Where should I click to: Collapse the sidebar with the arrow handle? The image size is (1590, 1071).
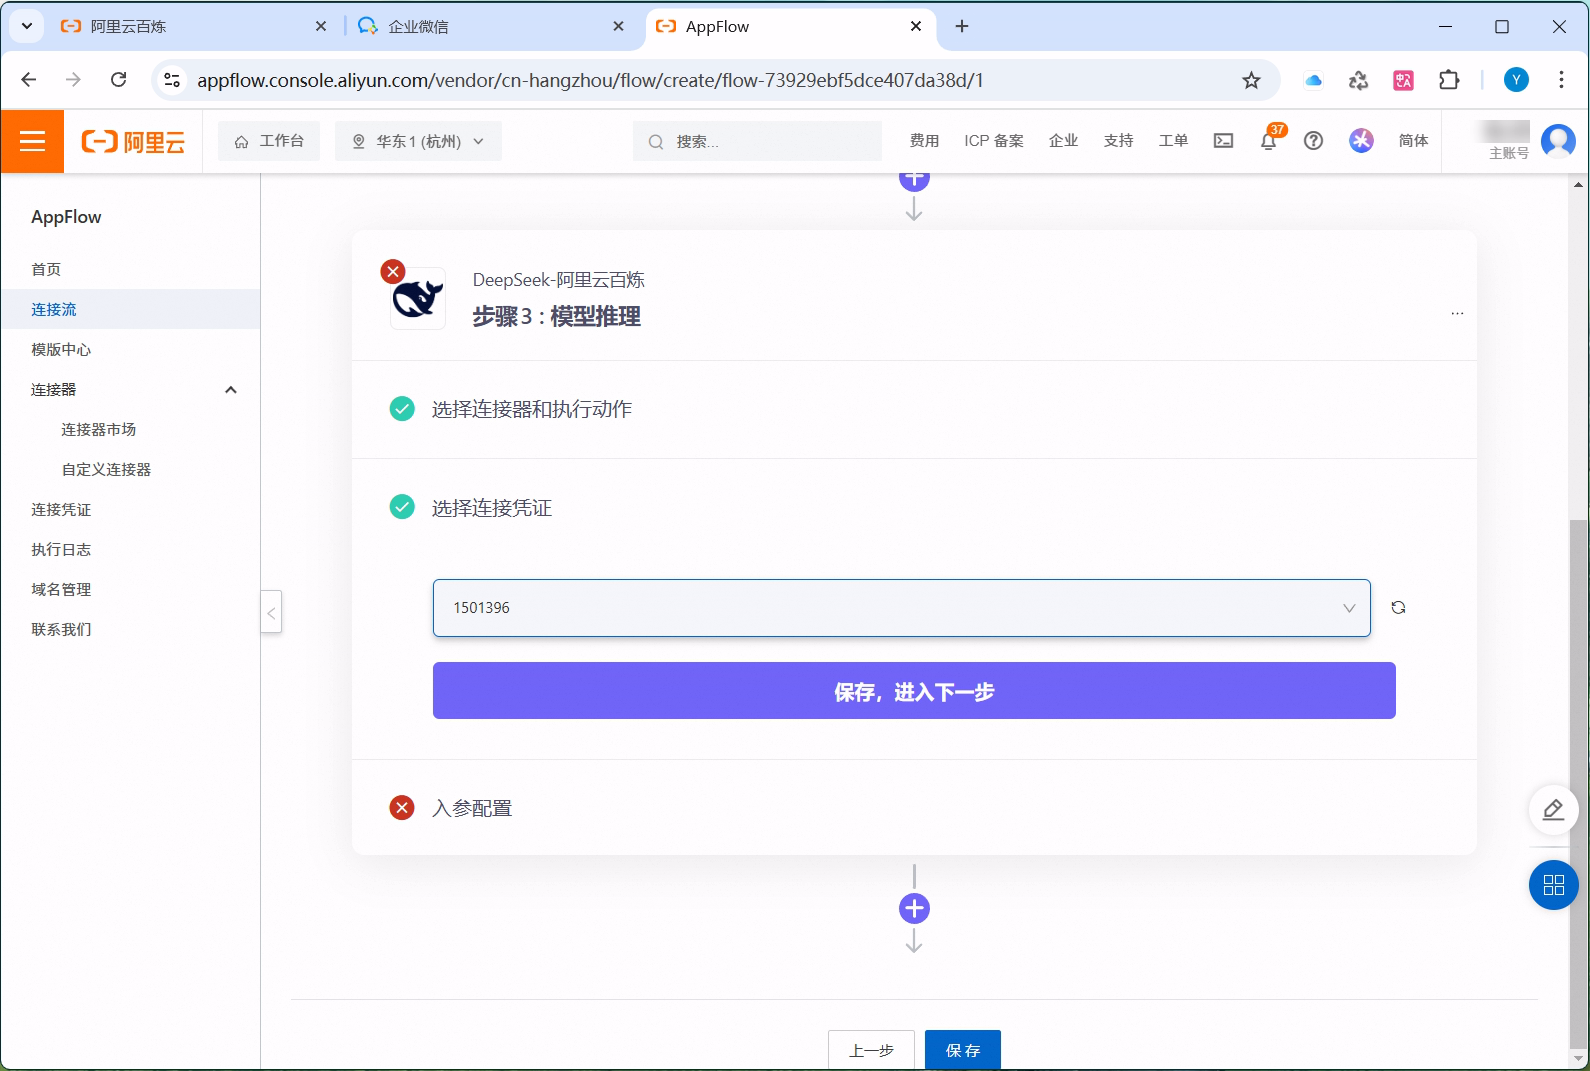coord(271,612)
